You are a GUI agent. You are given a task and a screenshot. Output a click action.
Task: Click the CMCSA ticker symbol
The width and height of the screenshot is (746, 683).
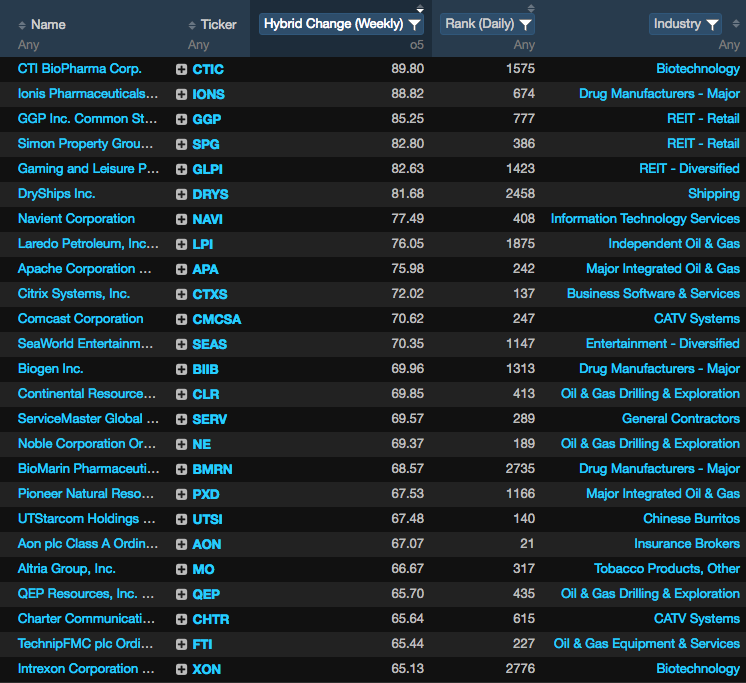(x=216, y=319)
